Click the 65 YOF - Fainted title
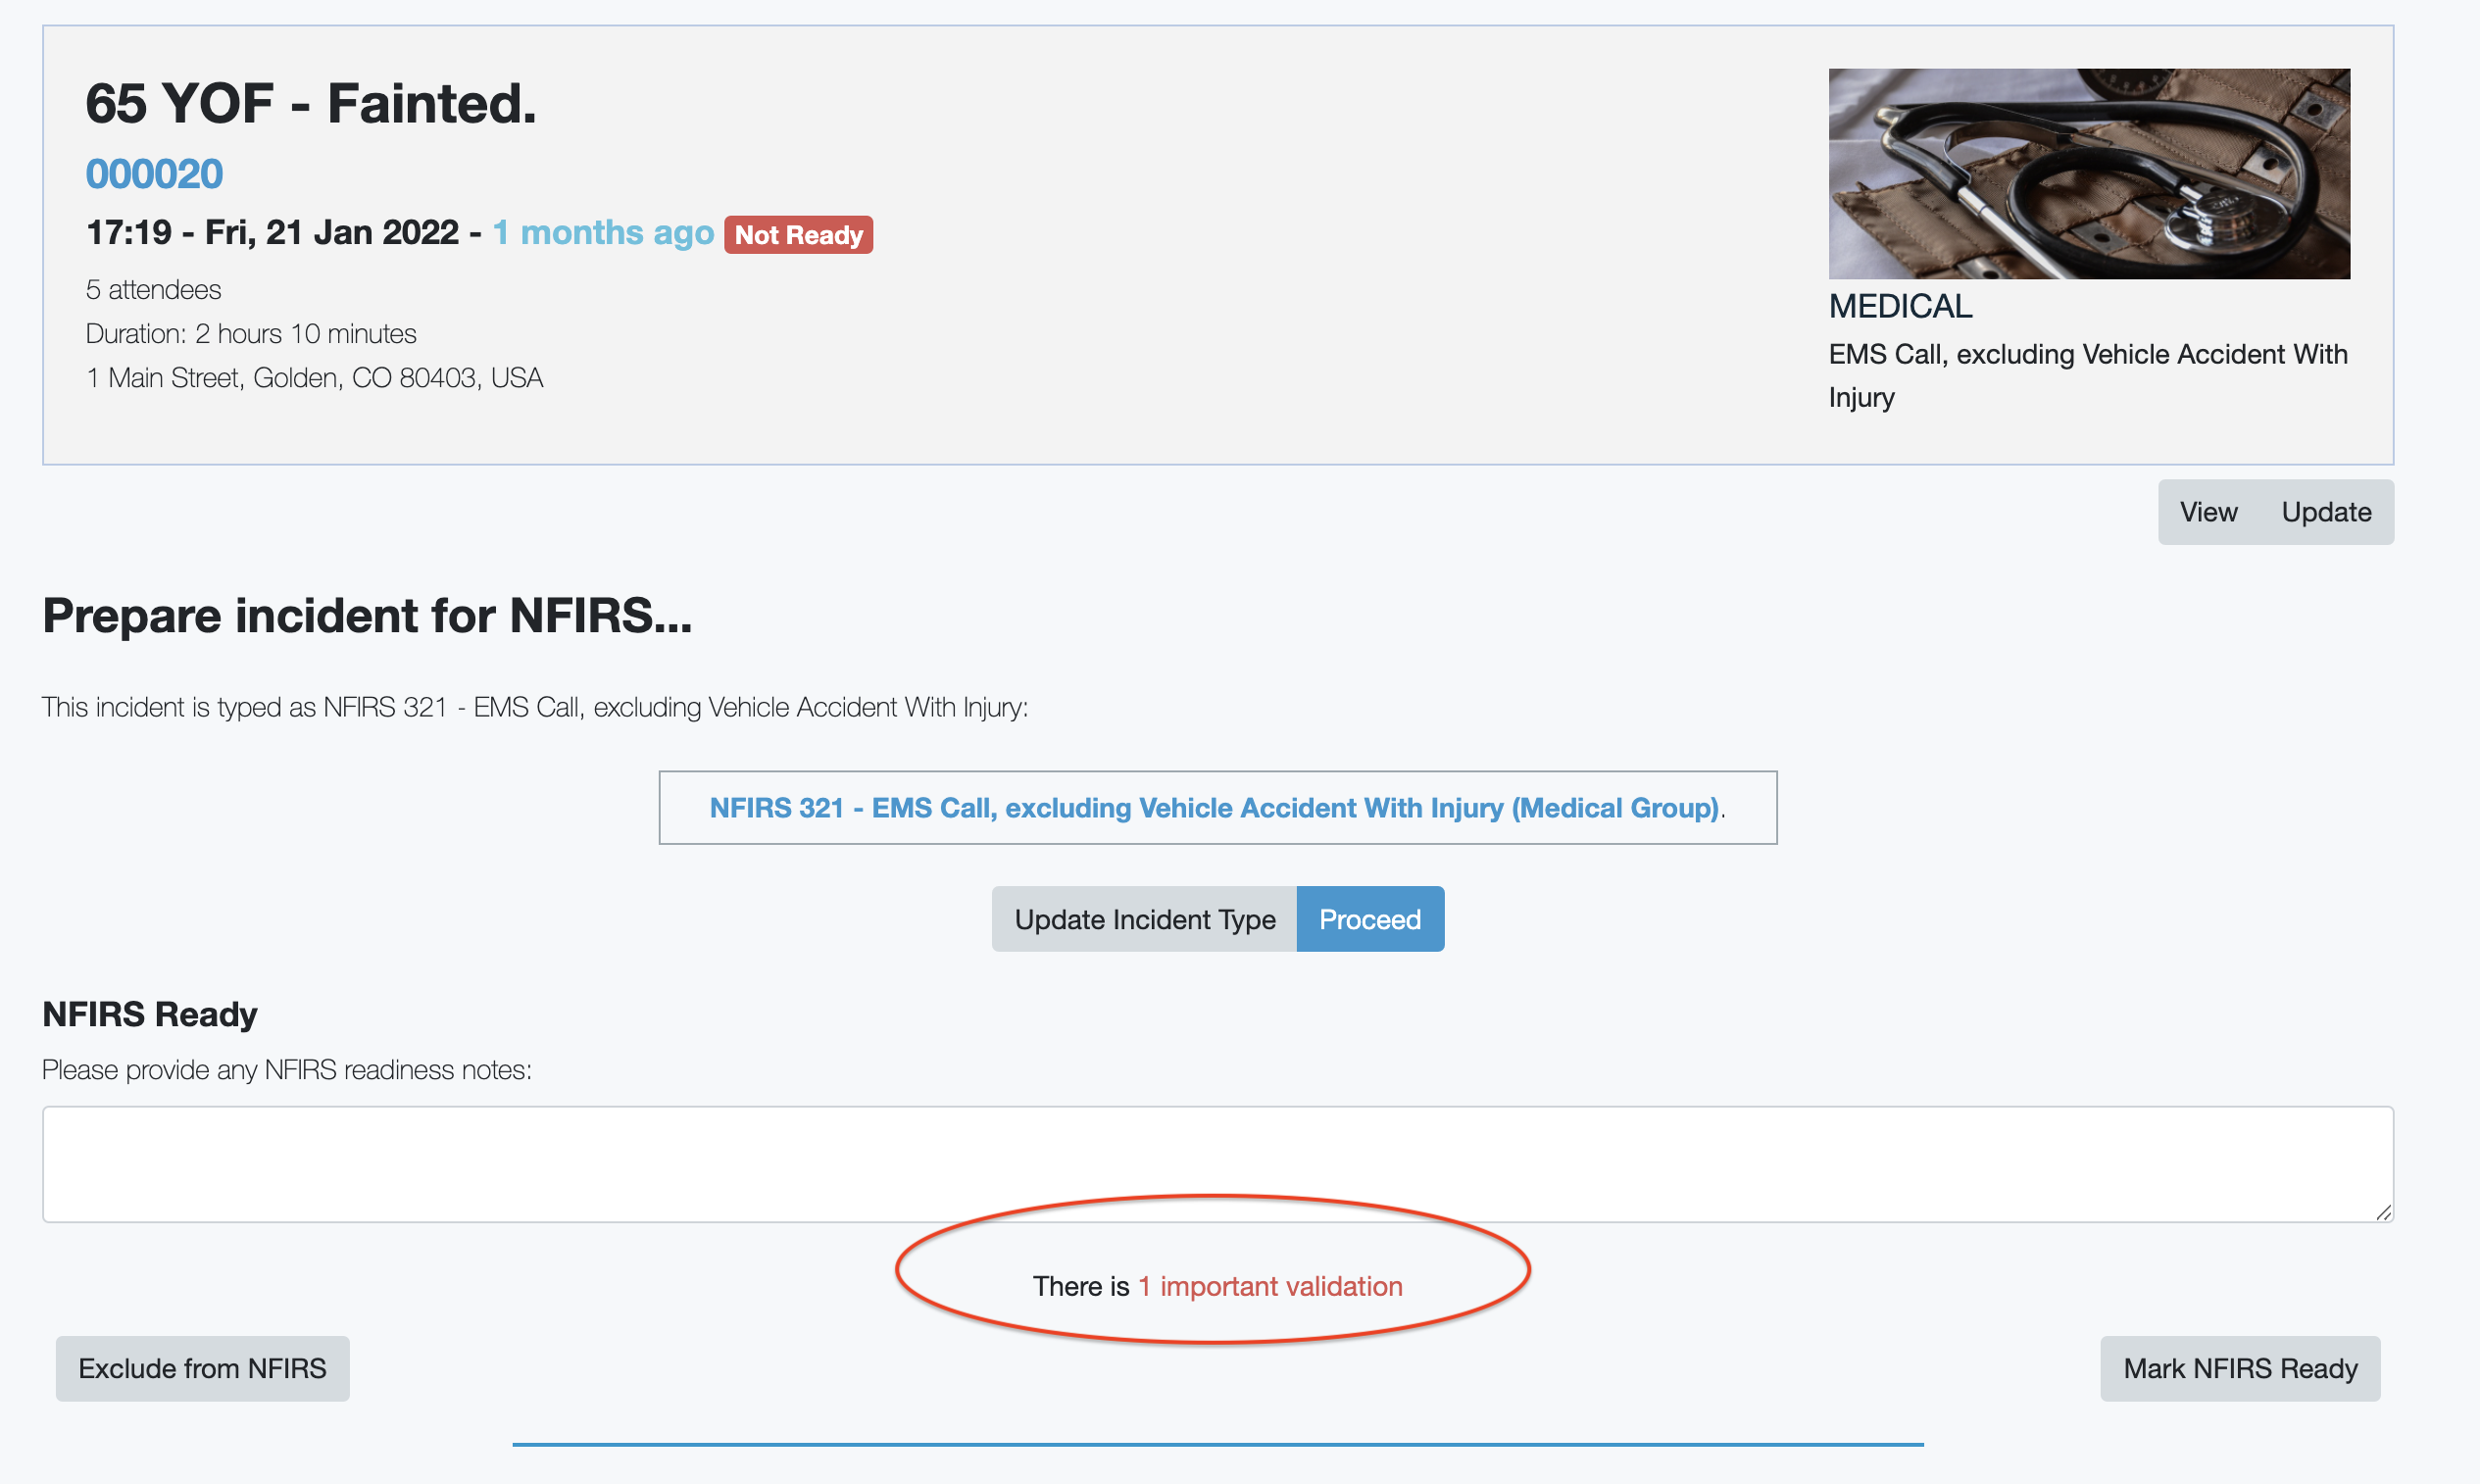The image size is (2480, 1484). coord(311,104)
